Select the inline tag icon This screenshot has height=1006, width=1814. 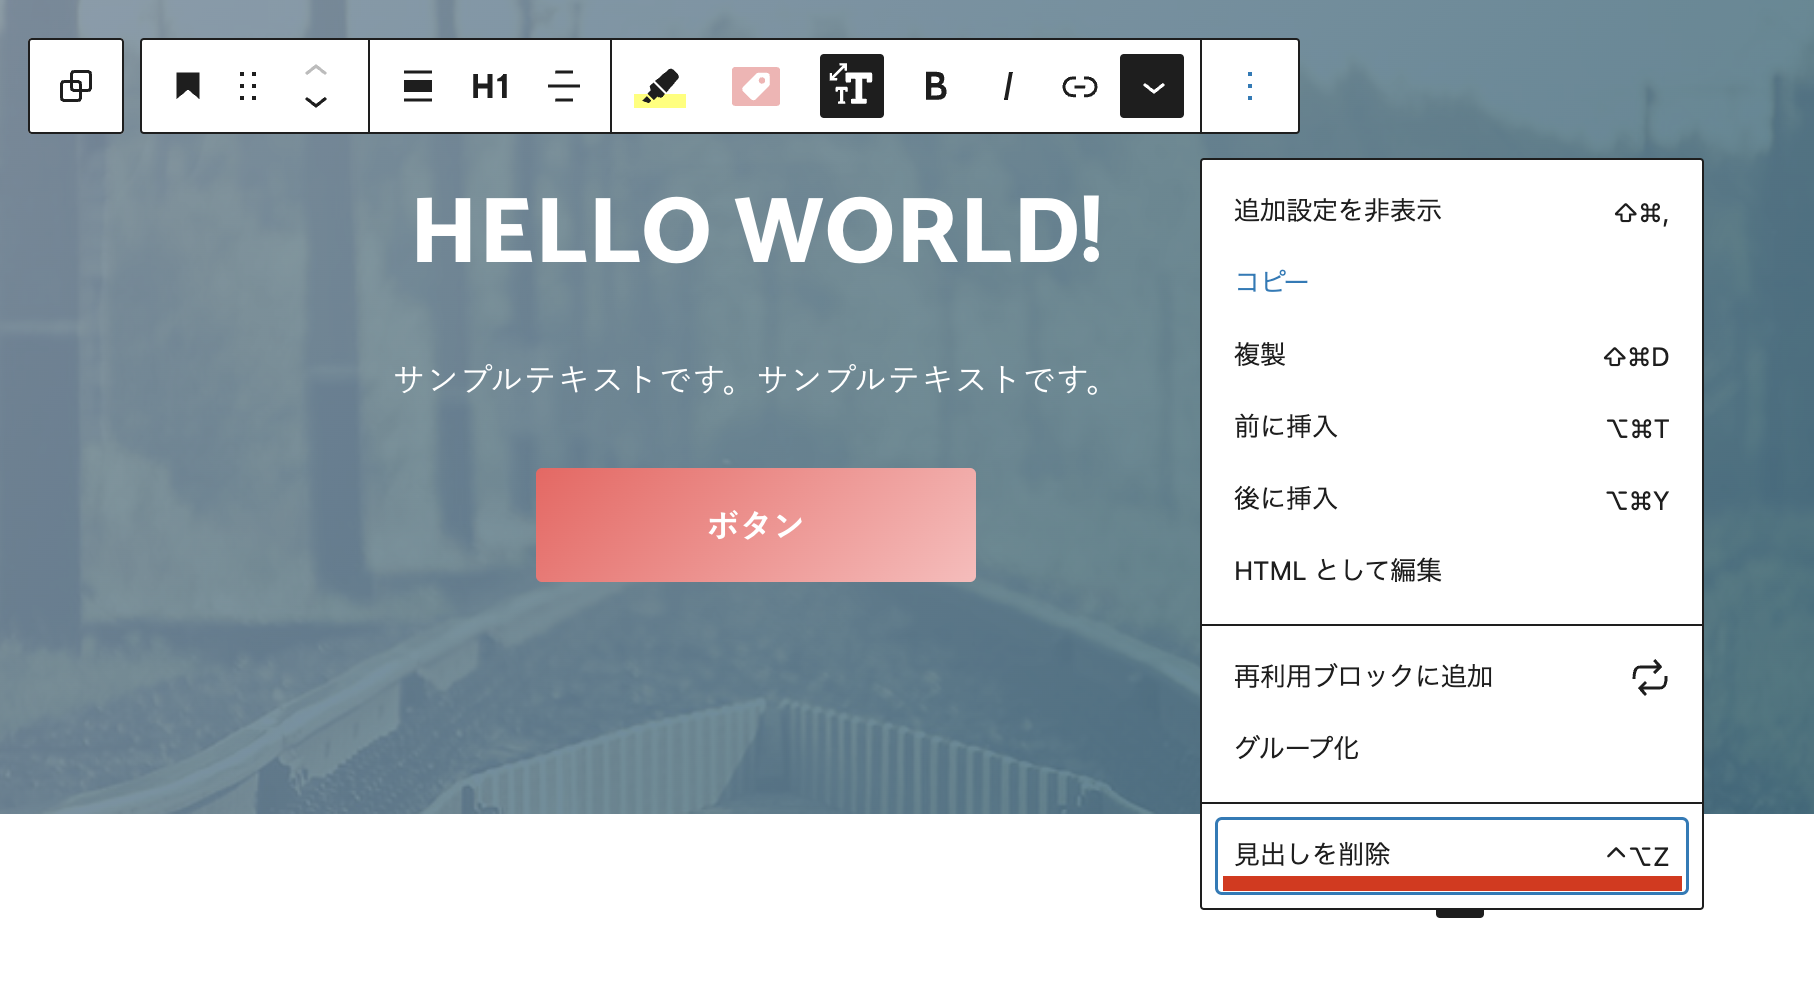pos(756,87)
